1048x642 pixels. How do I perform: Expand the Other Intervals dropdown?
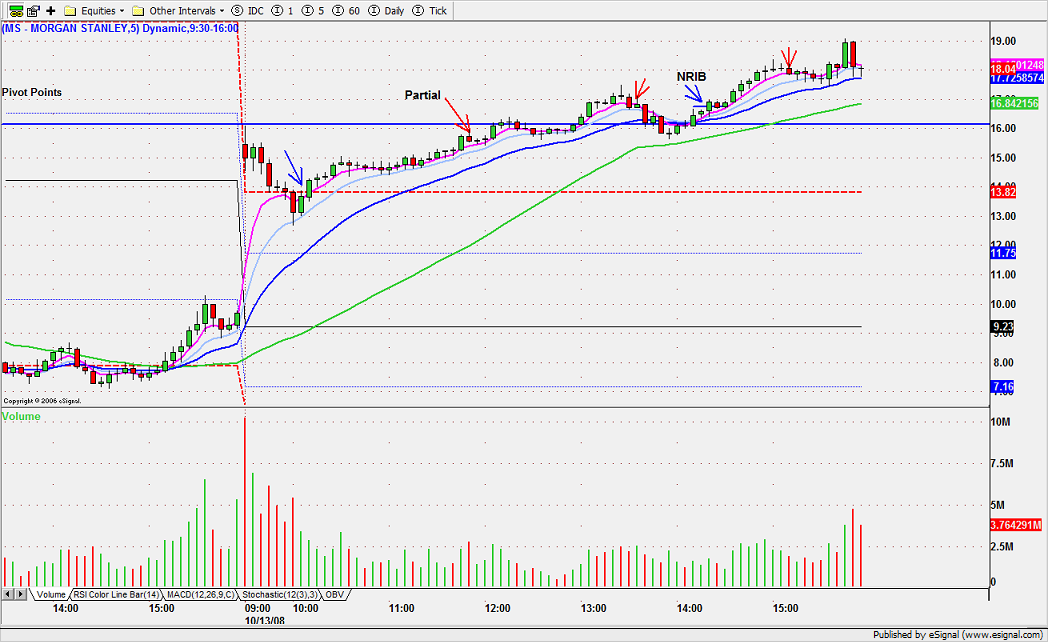click(178, 11)
